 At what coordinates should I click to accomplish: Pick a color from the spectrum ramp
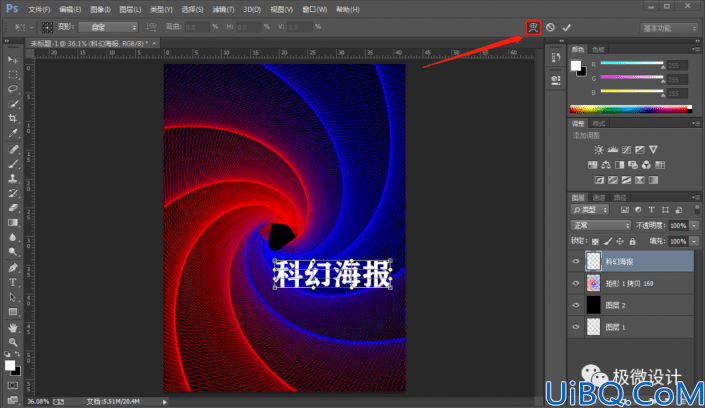click(x=631, y=109)
